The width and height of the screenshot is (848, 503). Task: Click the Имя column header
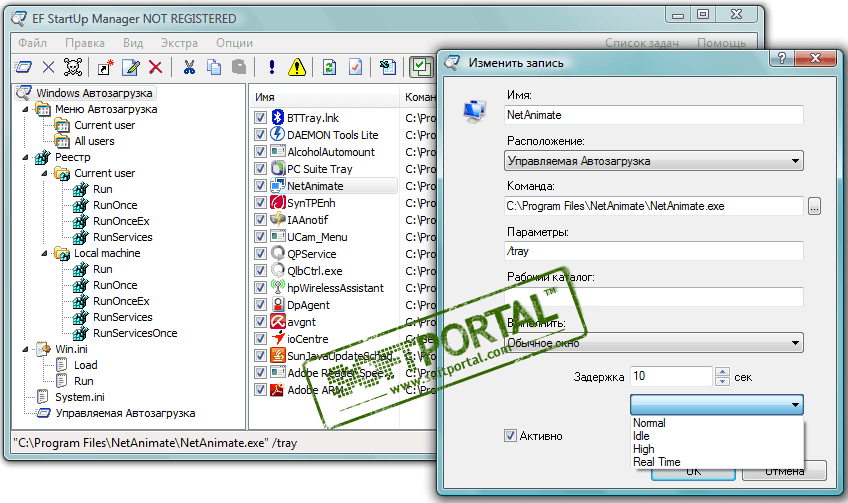click(324, 97)
